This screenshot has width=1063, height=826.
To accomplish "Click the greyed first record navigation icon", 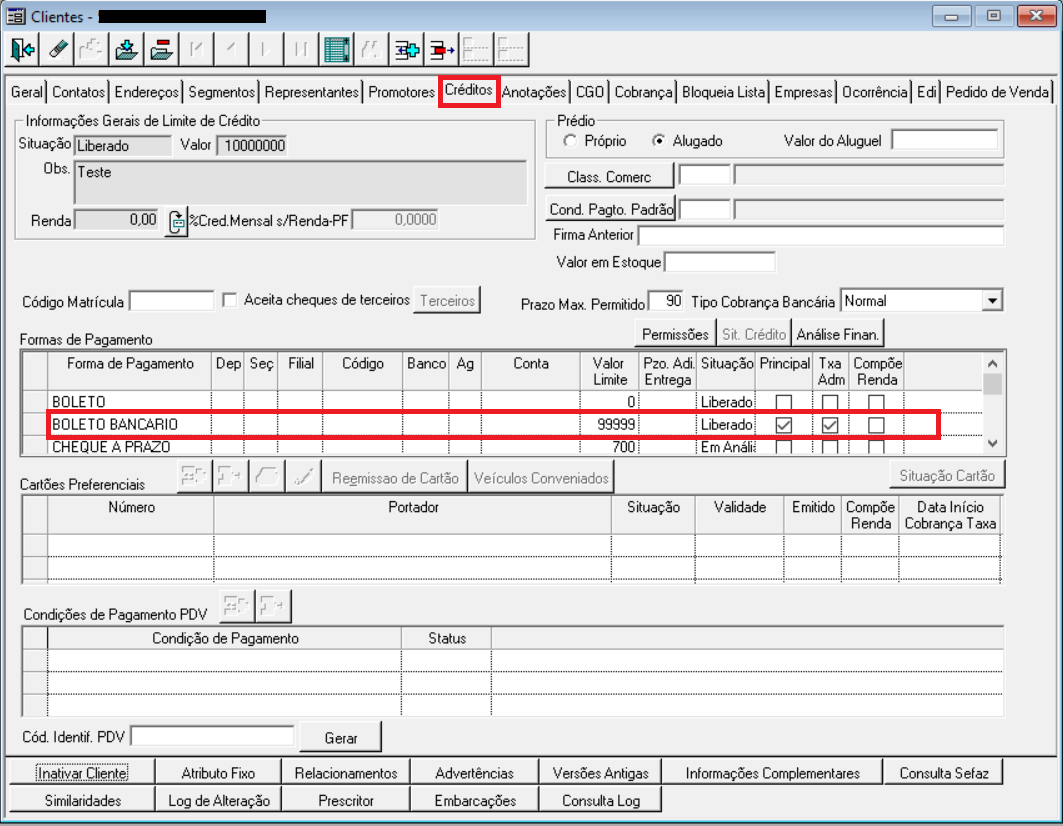I will coord(197,50).
